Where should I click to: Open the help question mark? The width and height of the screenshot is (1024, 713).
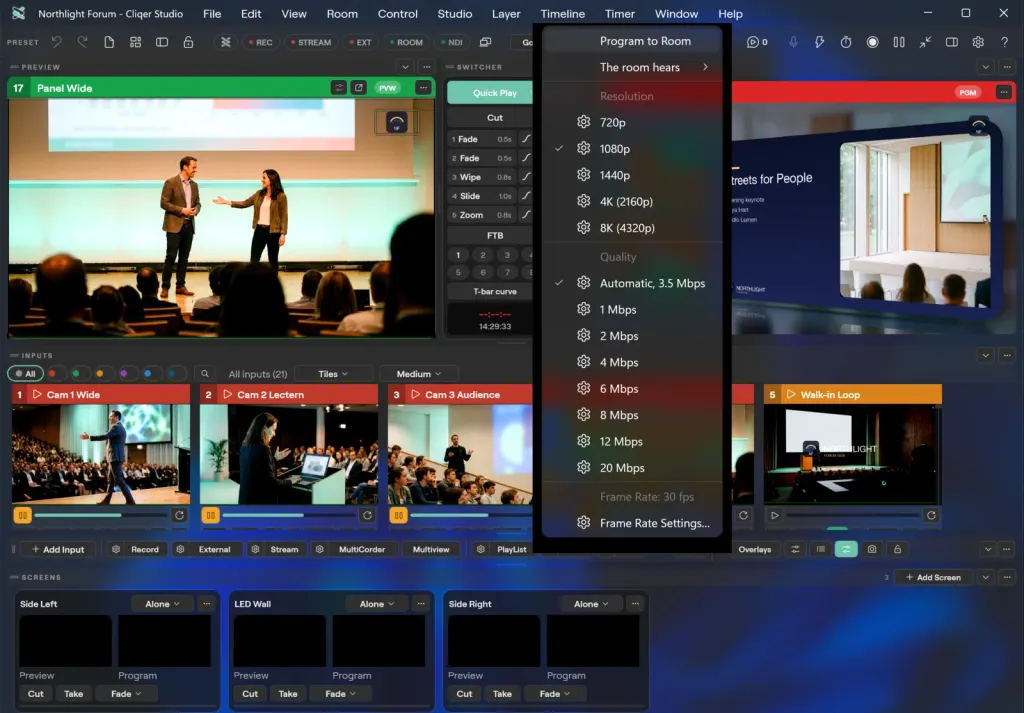(x=1004, y=42)
